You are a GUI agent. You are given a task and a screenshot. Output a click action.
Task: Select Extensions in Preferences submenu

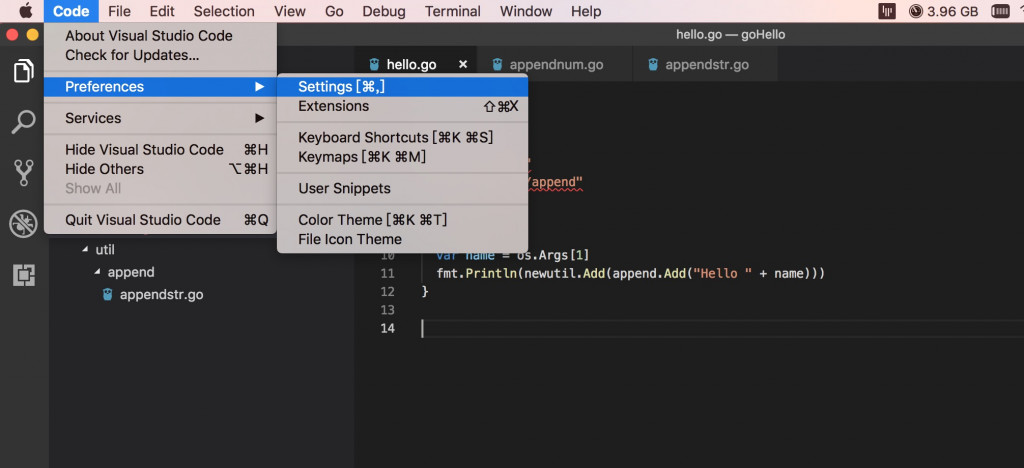click(402, 106)
